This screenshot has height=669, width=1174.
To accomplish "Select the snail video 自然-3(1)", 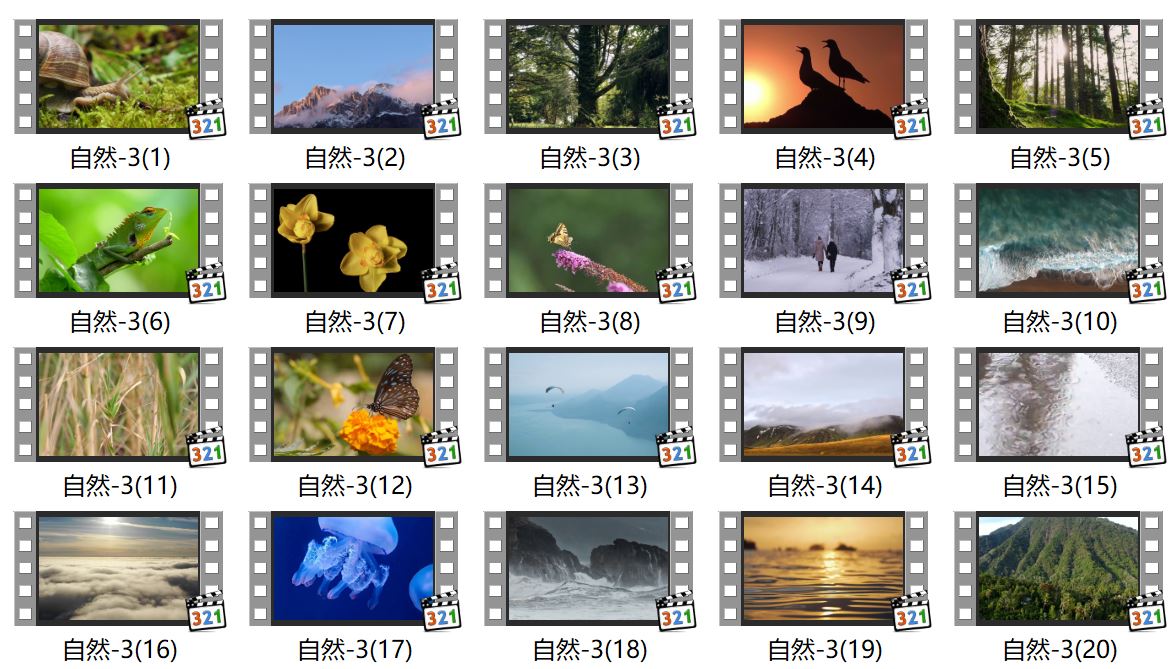I will (x=119, y=76).
